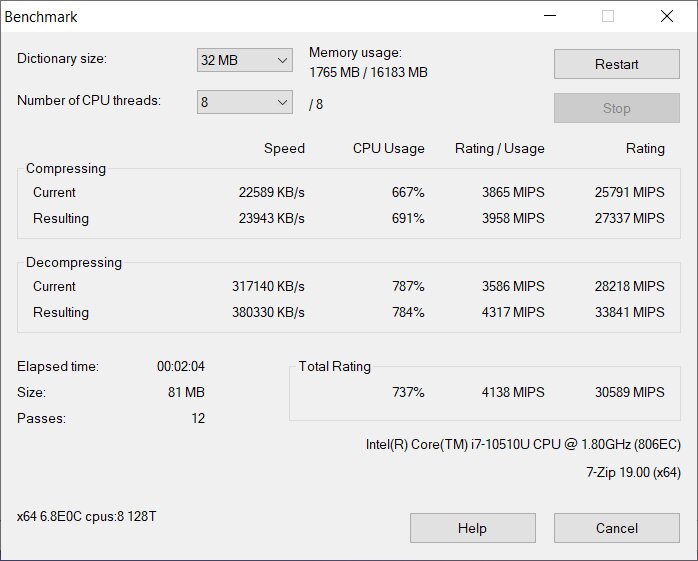
Task: Restart the benchmark run
Action: click(x=617, y=64)
